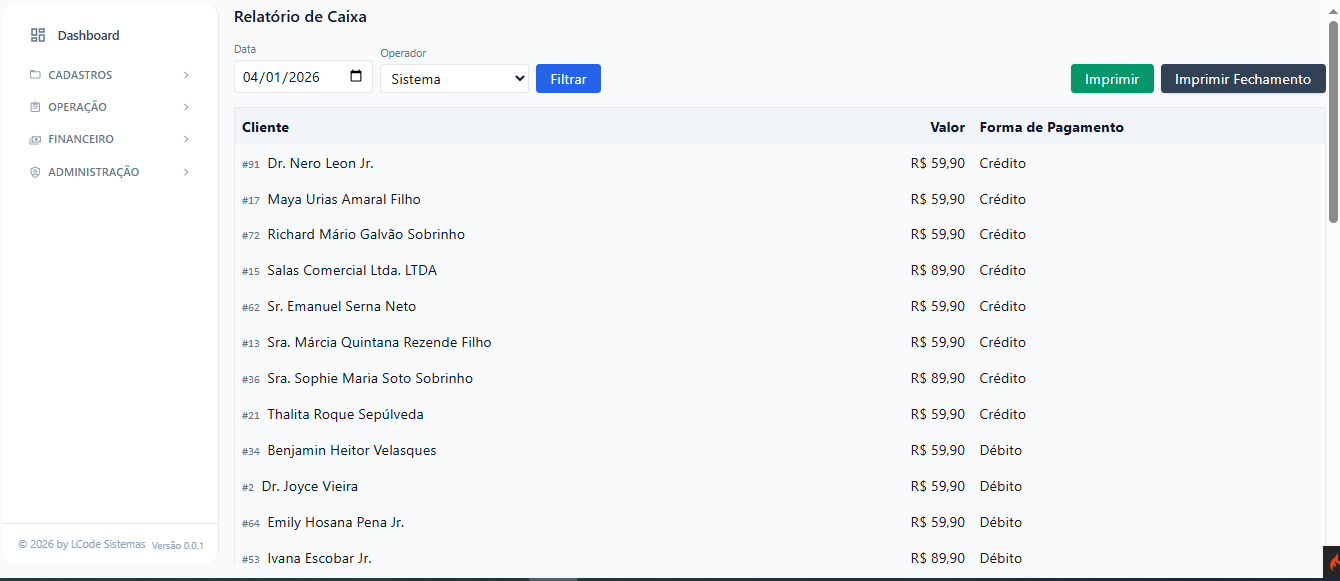
Task: Click the Dashboard grid icon
Action: 38,35
